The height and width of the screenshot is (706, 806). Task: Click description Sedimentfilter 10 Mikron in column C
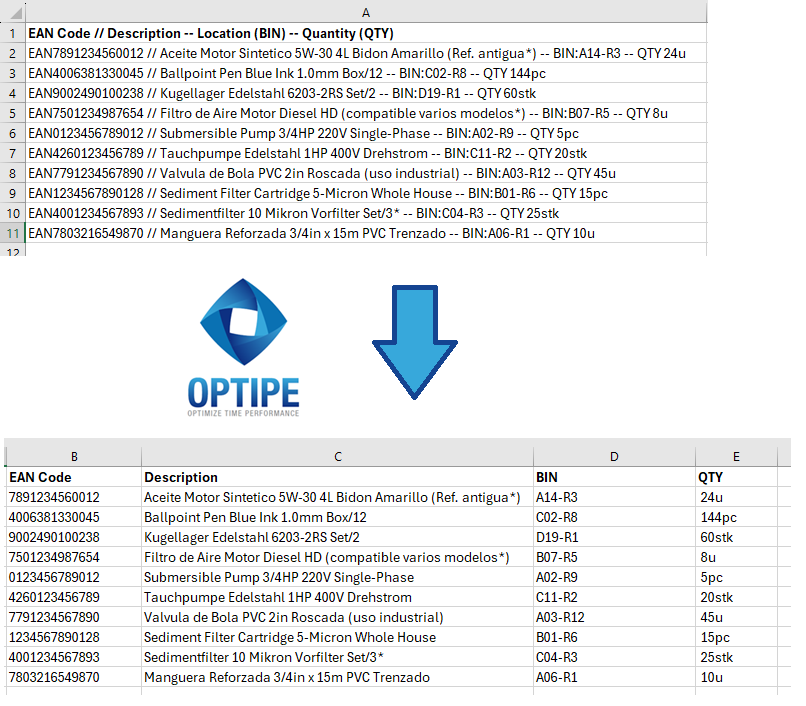coord(338,658)
